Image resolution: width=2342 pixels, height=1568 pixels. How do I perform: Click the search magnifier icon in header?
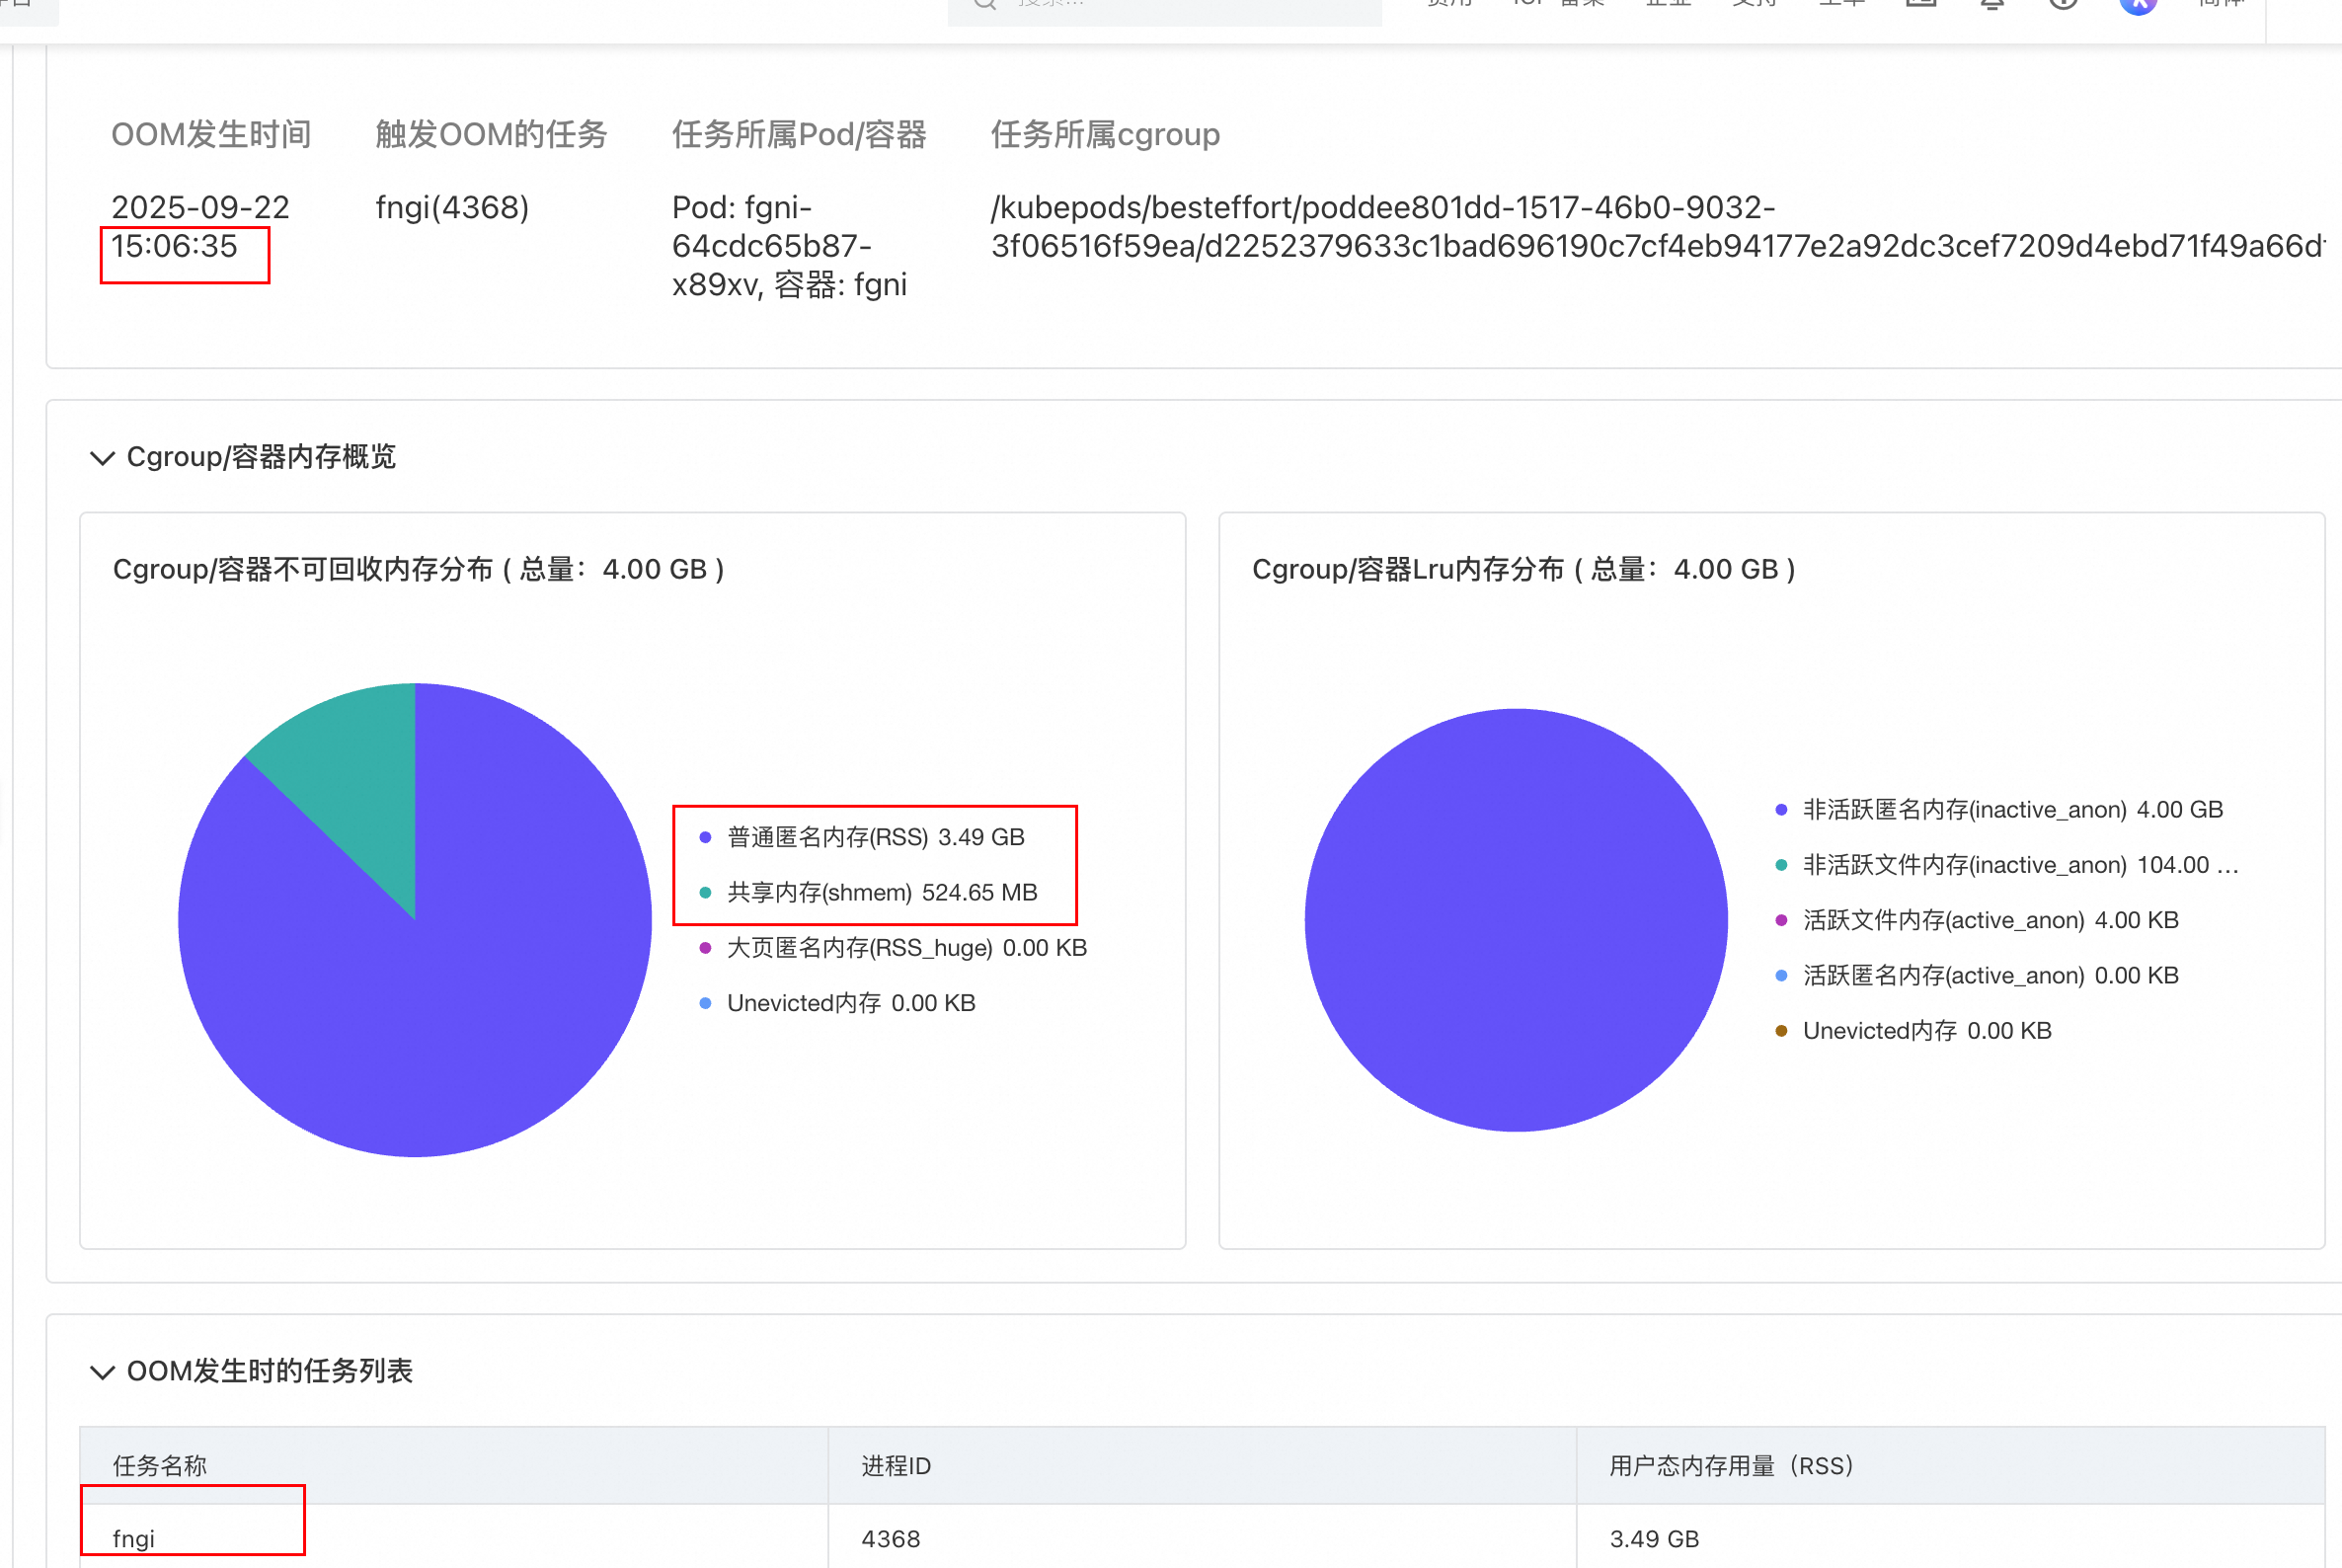tap(985, 4)
